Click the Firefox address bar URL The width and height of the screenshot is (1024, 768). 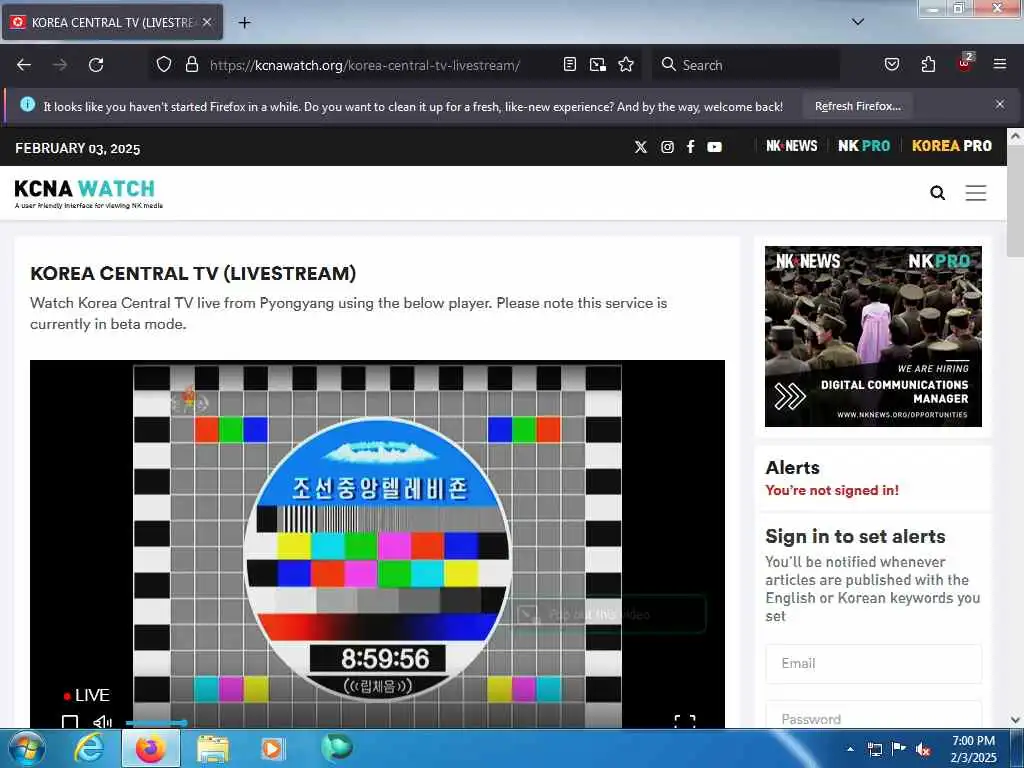[364, 65]
